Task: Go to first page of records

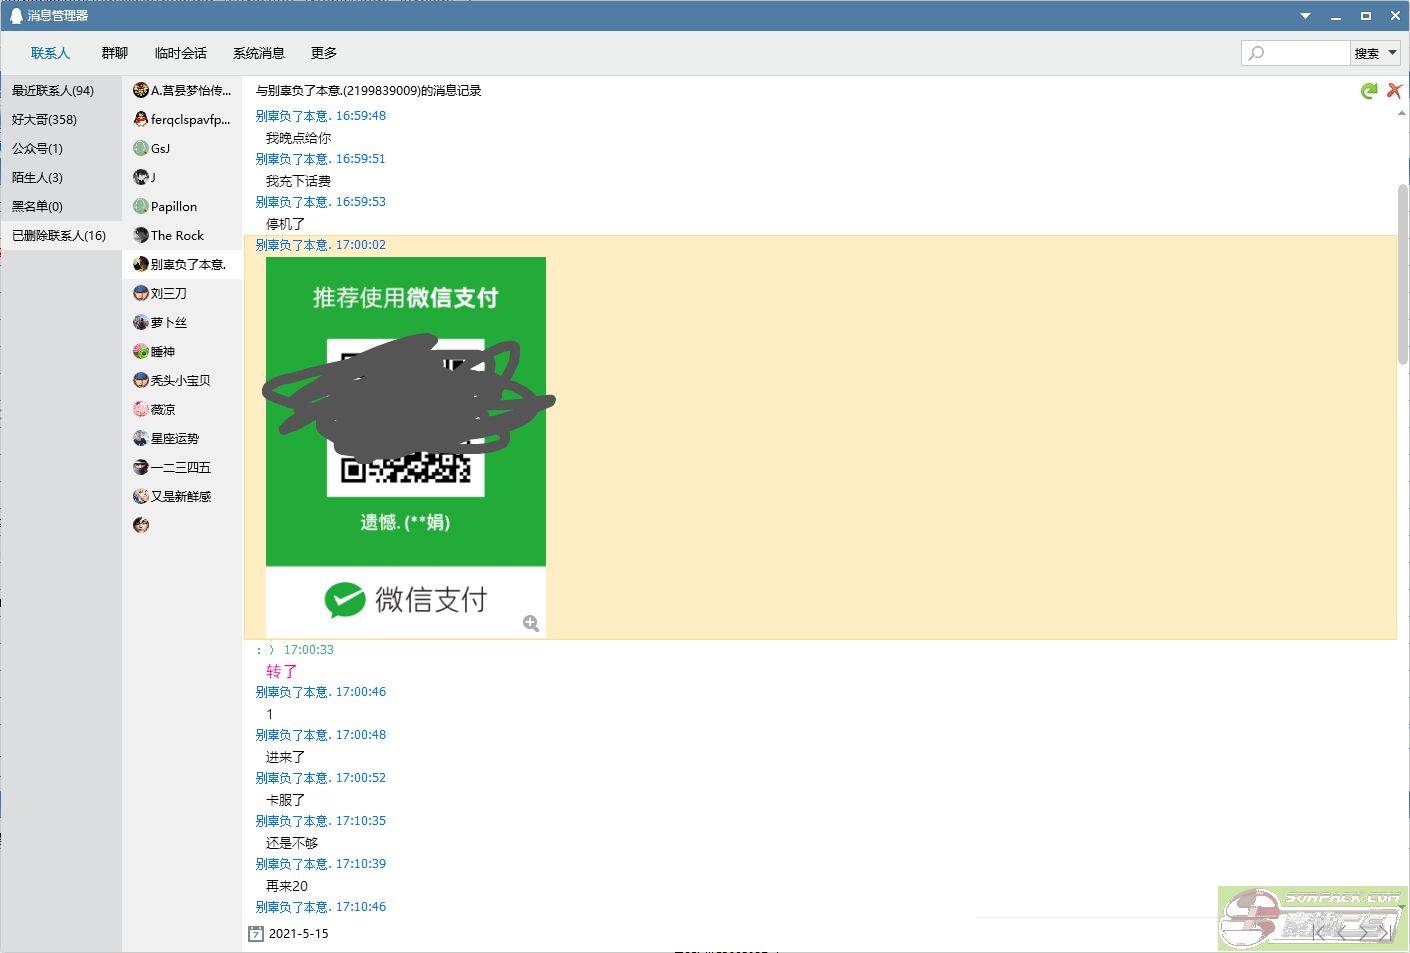Action: [x=1319, y=932]
